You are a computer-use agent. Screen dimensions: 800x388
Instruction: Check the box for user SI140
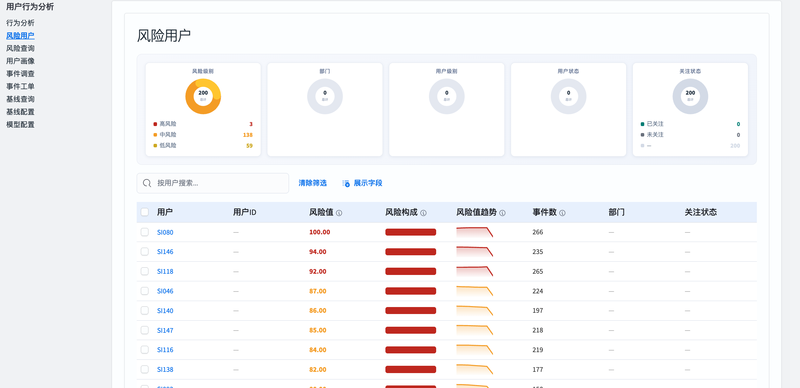click(x=145, y=310)
